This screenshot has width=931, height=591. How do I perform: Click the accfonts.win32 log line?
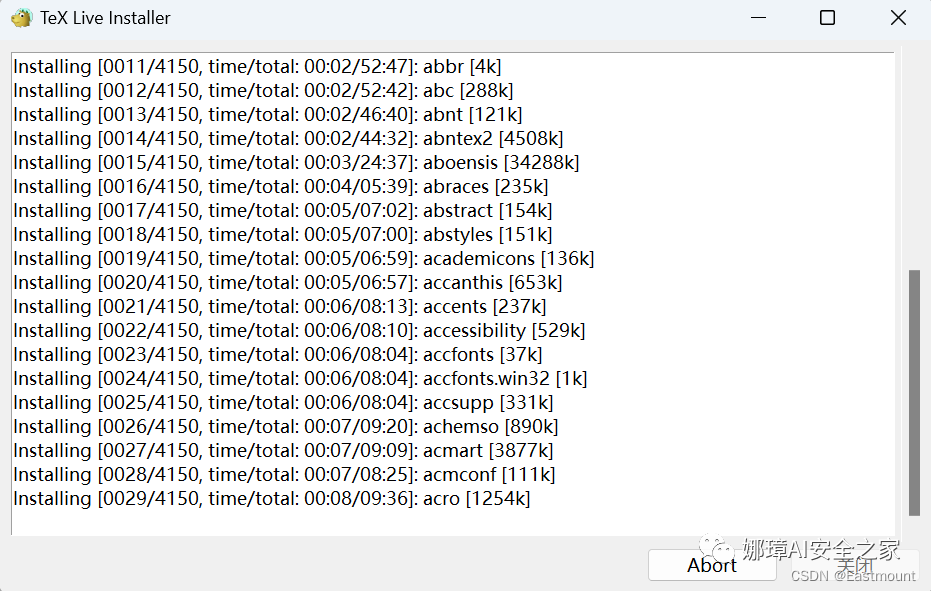pyautogui.click(x=300, y=378)
